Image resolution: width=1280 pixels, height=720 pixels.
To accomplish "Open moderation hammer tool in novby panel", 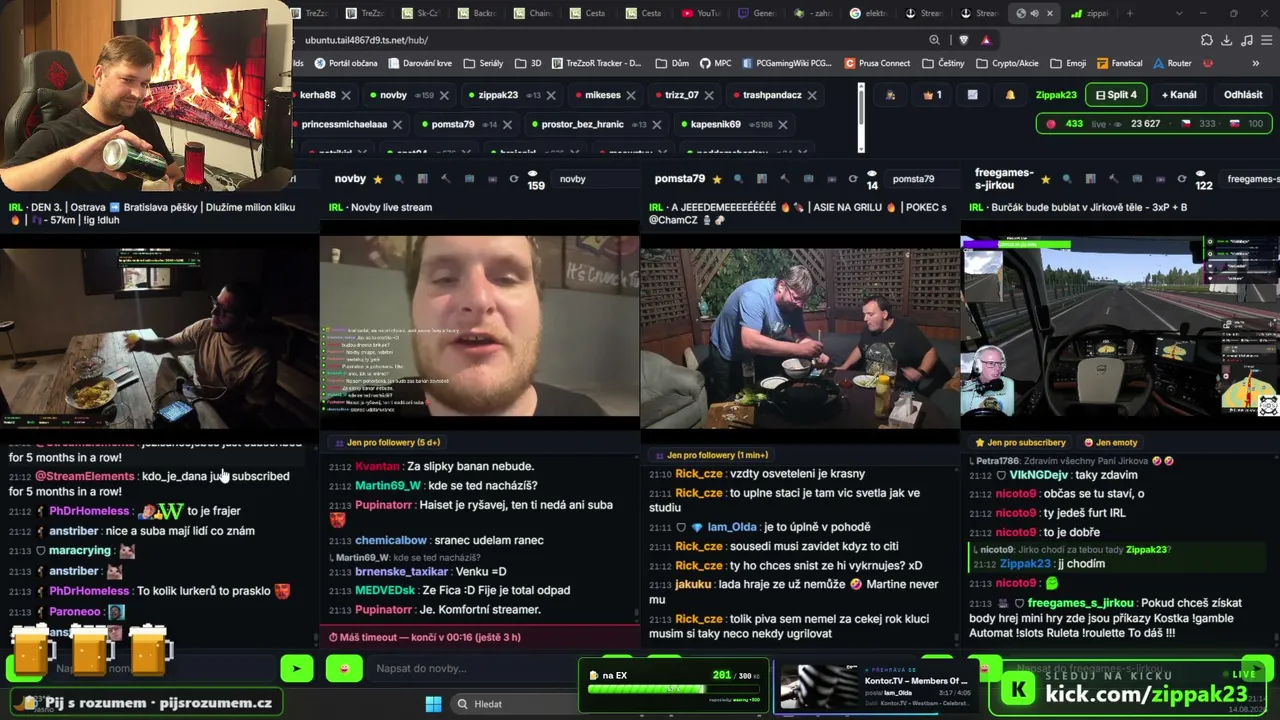I will click(445, 179).
